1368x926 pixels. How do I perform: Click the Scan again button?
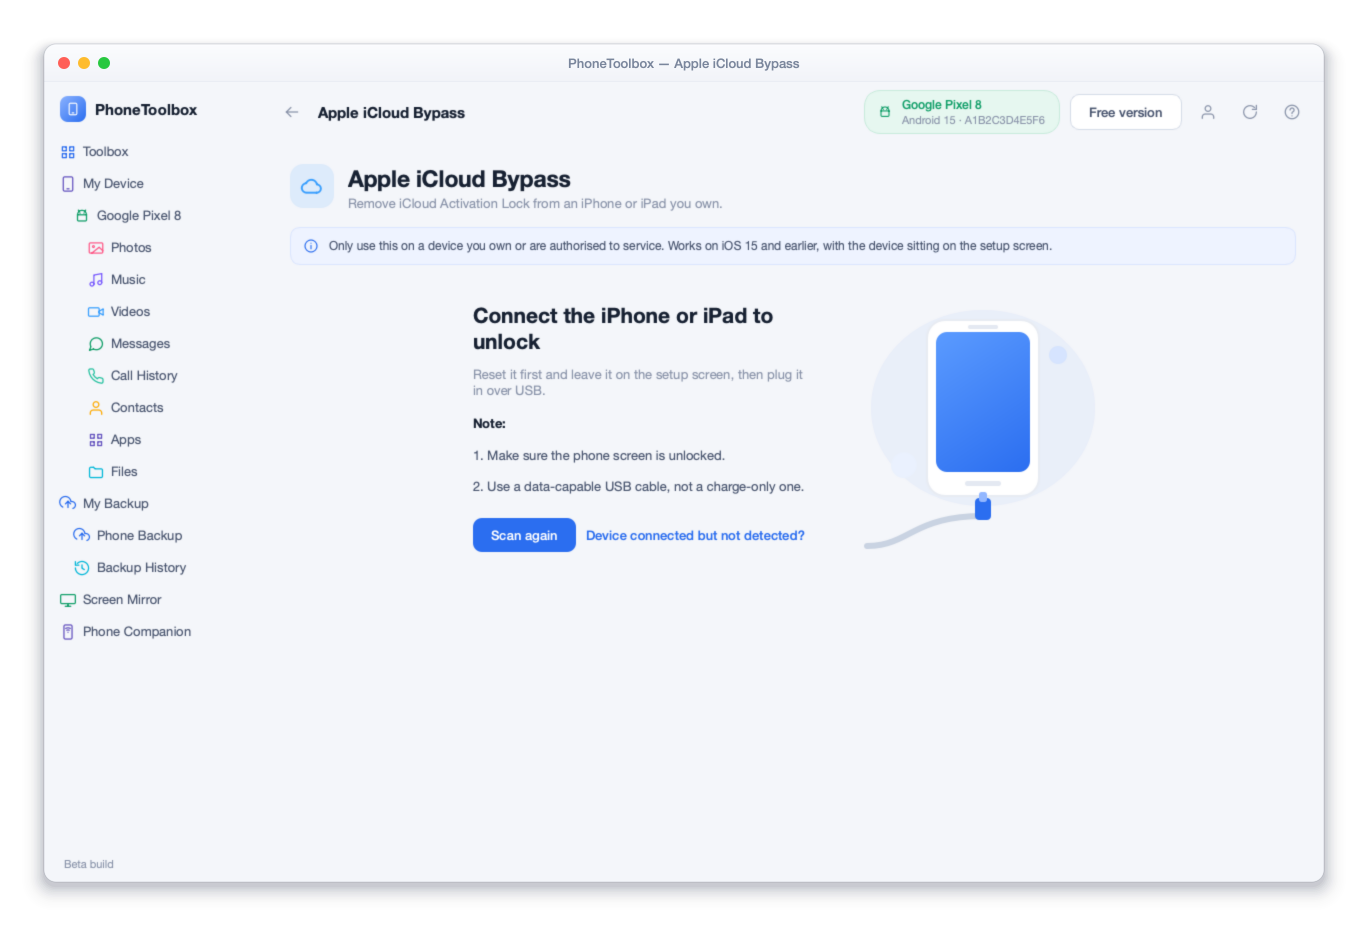pos(524,535)
